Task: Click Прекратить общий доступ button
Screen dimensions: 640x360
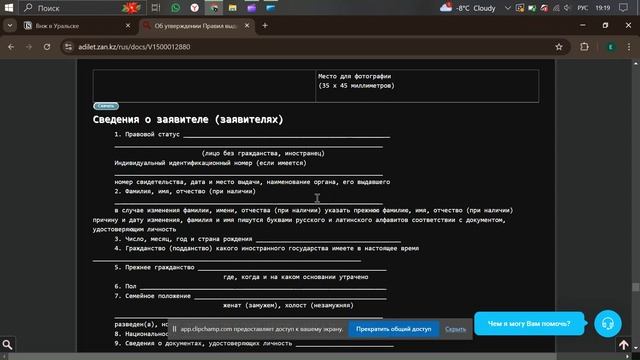Action: coord(393,329)
